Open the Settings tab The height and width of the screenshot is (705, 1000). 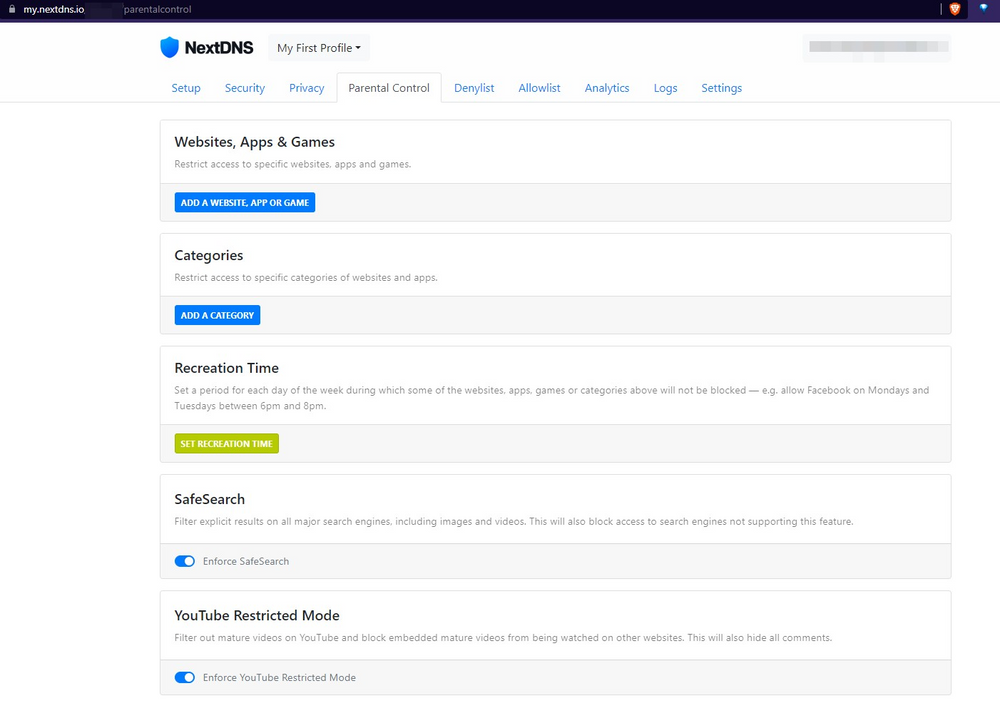point(721,88)
